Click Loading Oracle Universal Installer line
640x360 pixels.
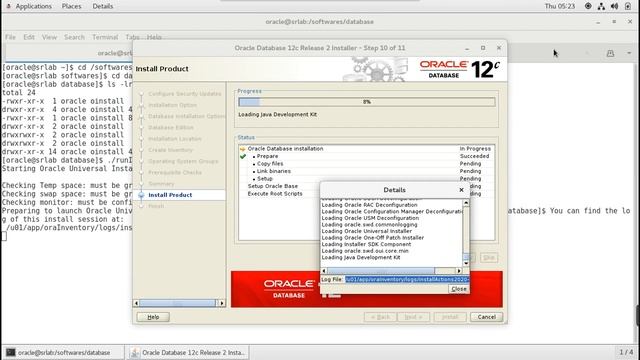pyautogui.click(x=367, y=231)
